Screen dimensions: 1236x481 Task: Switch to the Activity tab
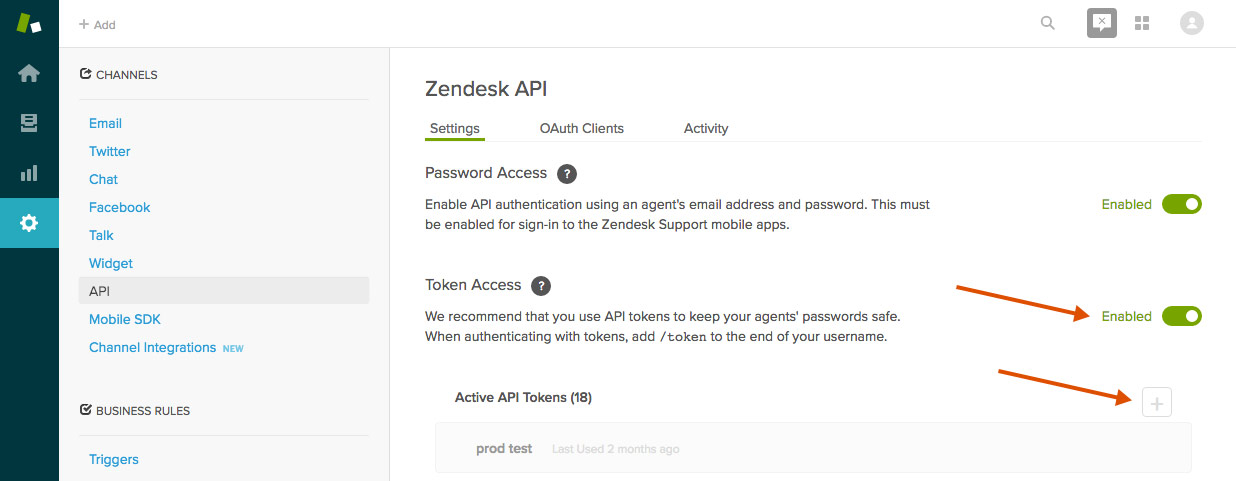tap(705, 128)
